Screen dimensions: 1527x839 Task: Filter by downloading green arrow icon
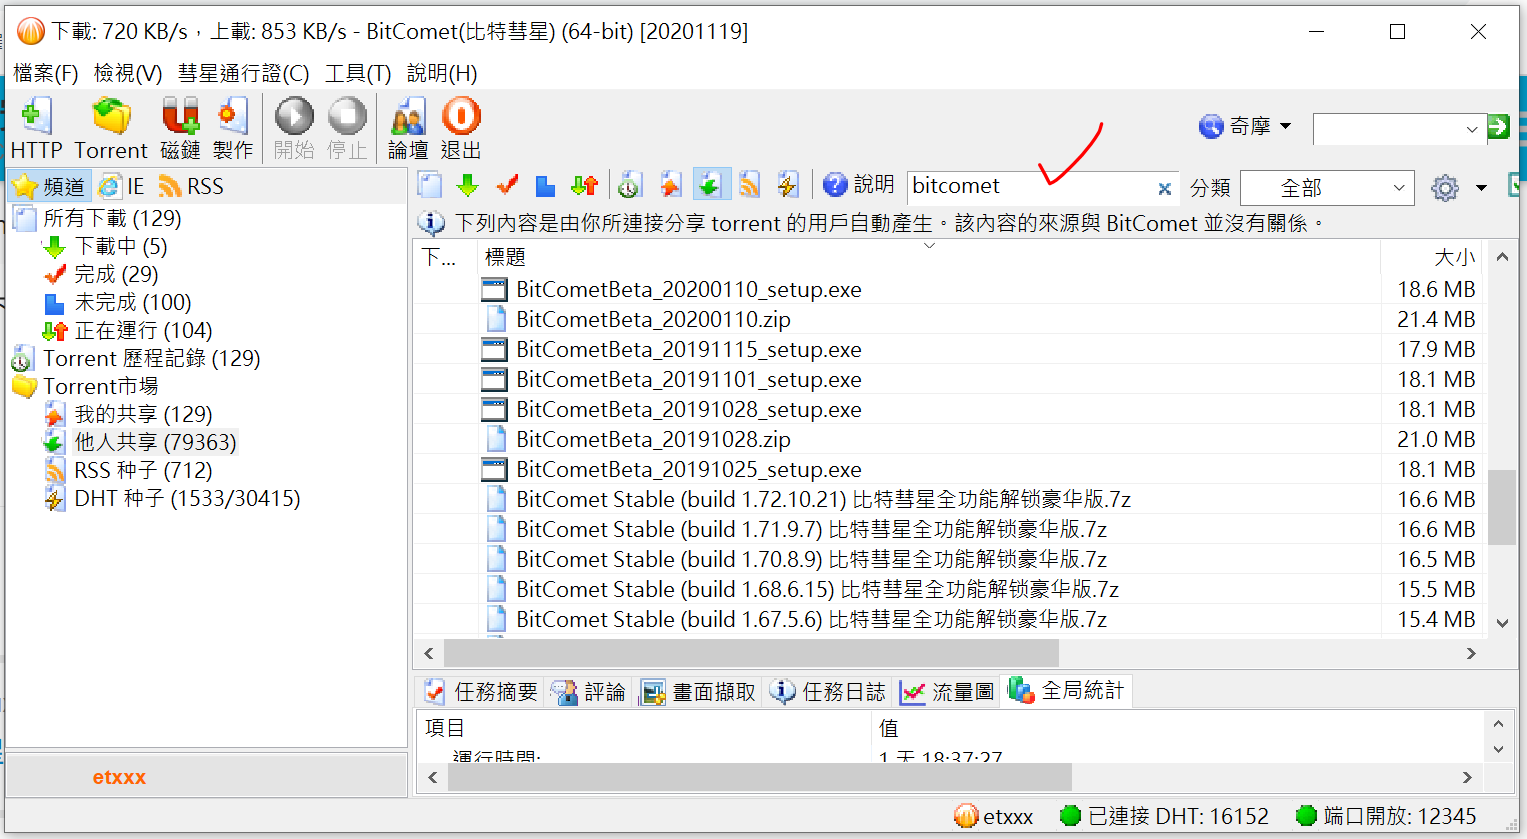coord(467,185)
